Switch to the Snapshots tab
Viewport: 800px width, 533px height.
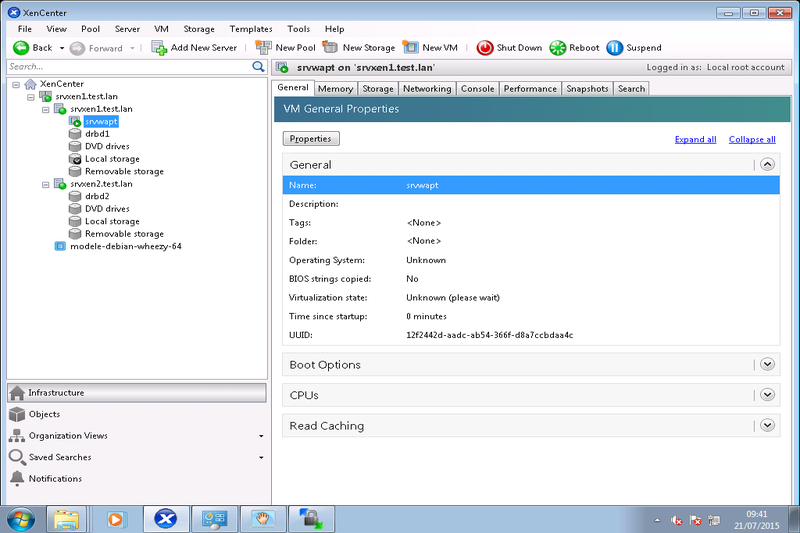point(587,89)
